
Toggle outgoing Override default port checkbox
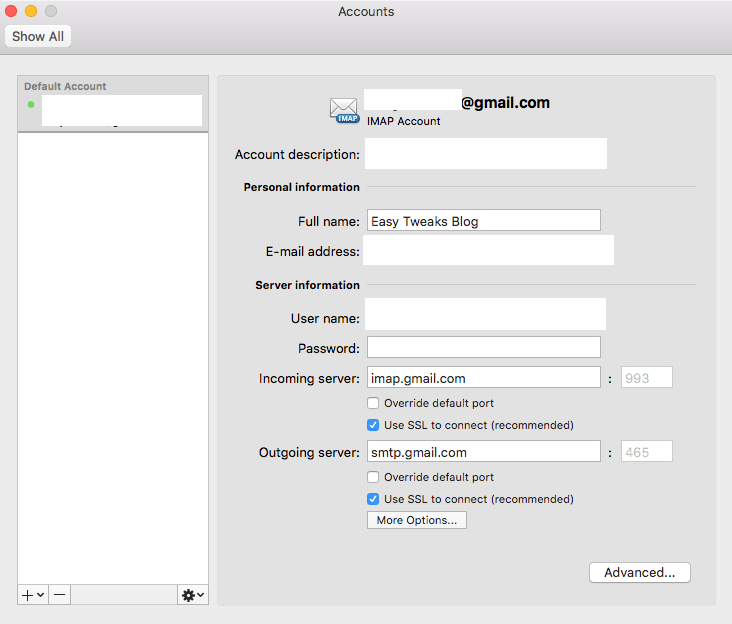(x=373, y=477)
